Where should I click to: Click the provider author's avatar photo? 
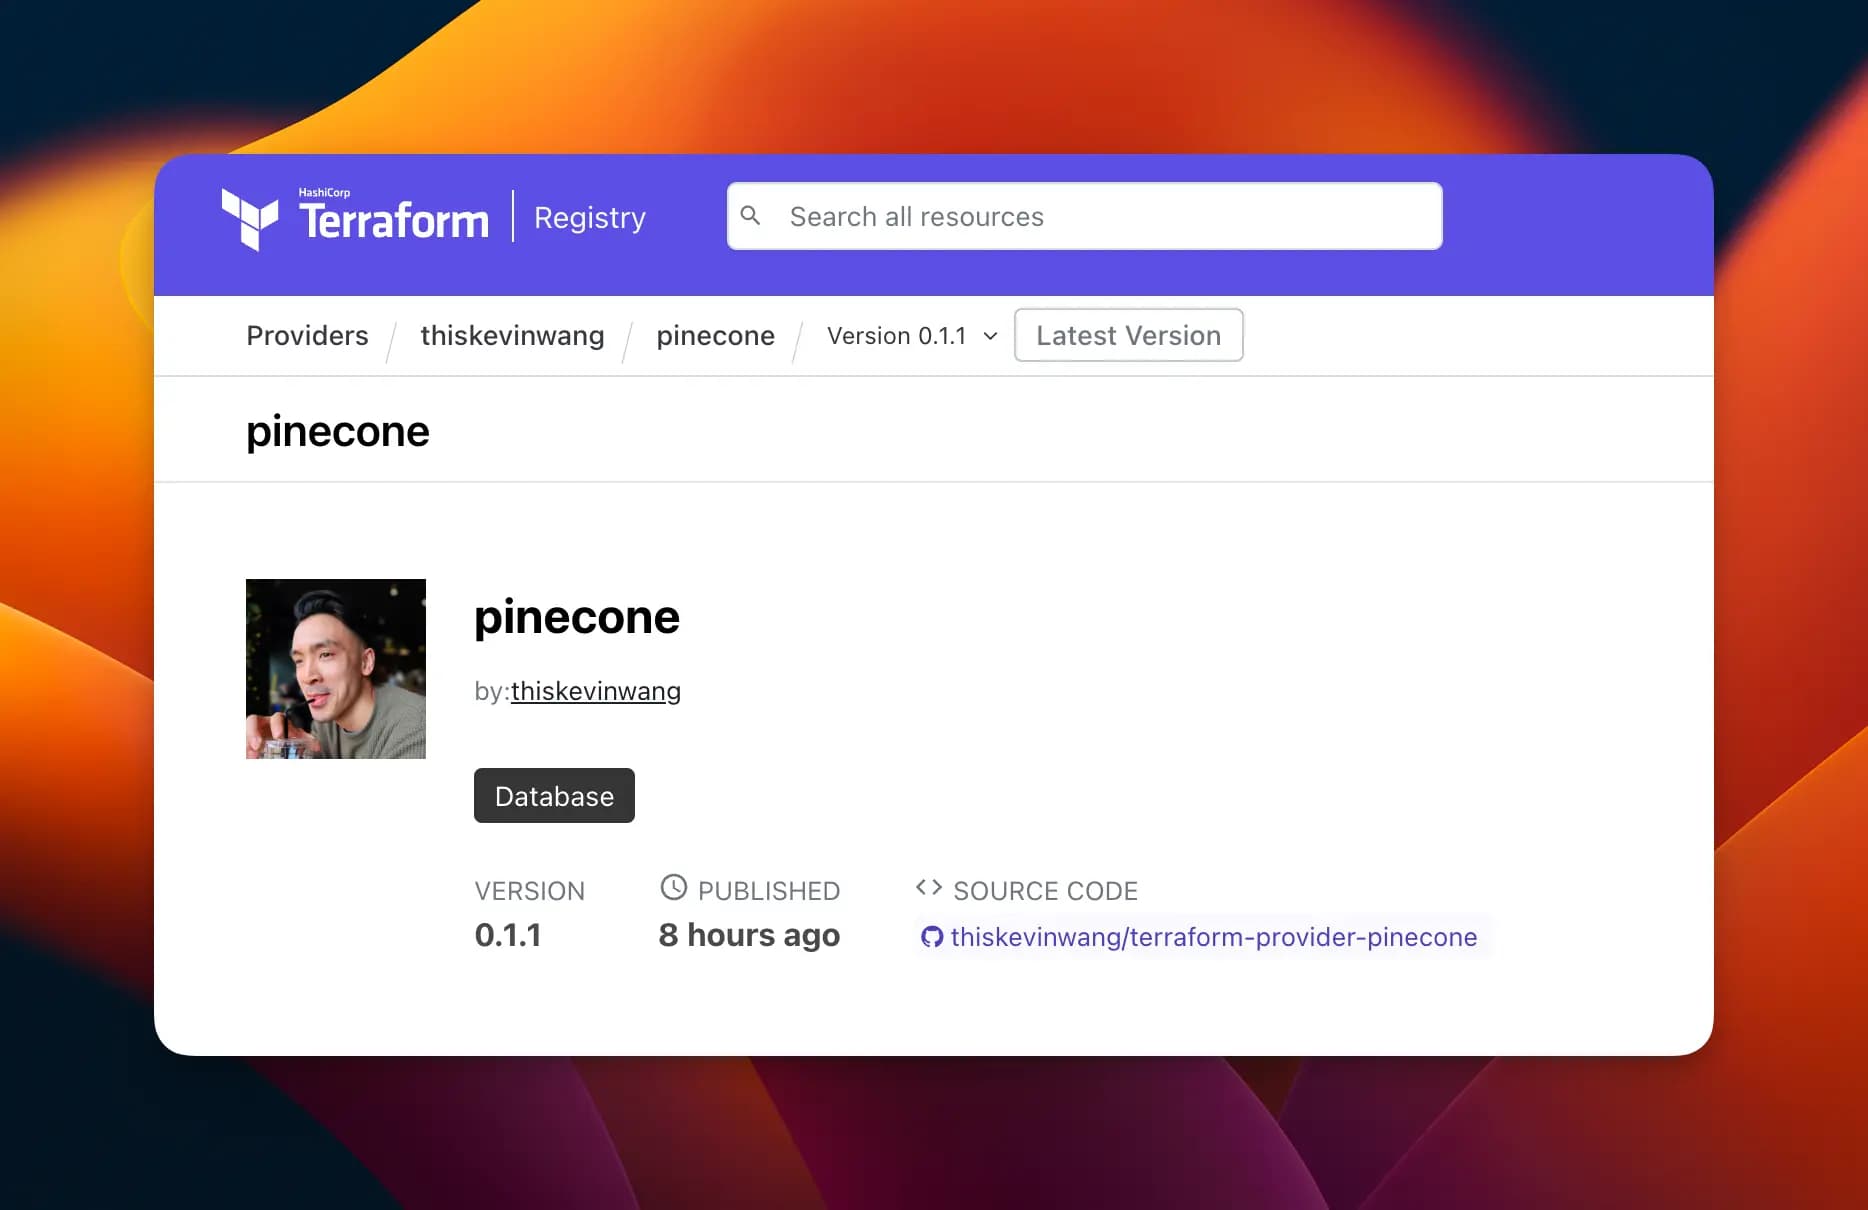tap(336, 669)
